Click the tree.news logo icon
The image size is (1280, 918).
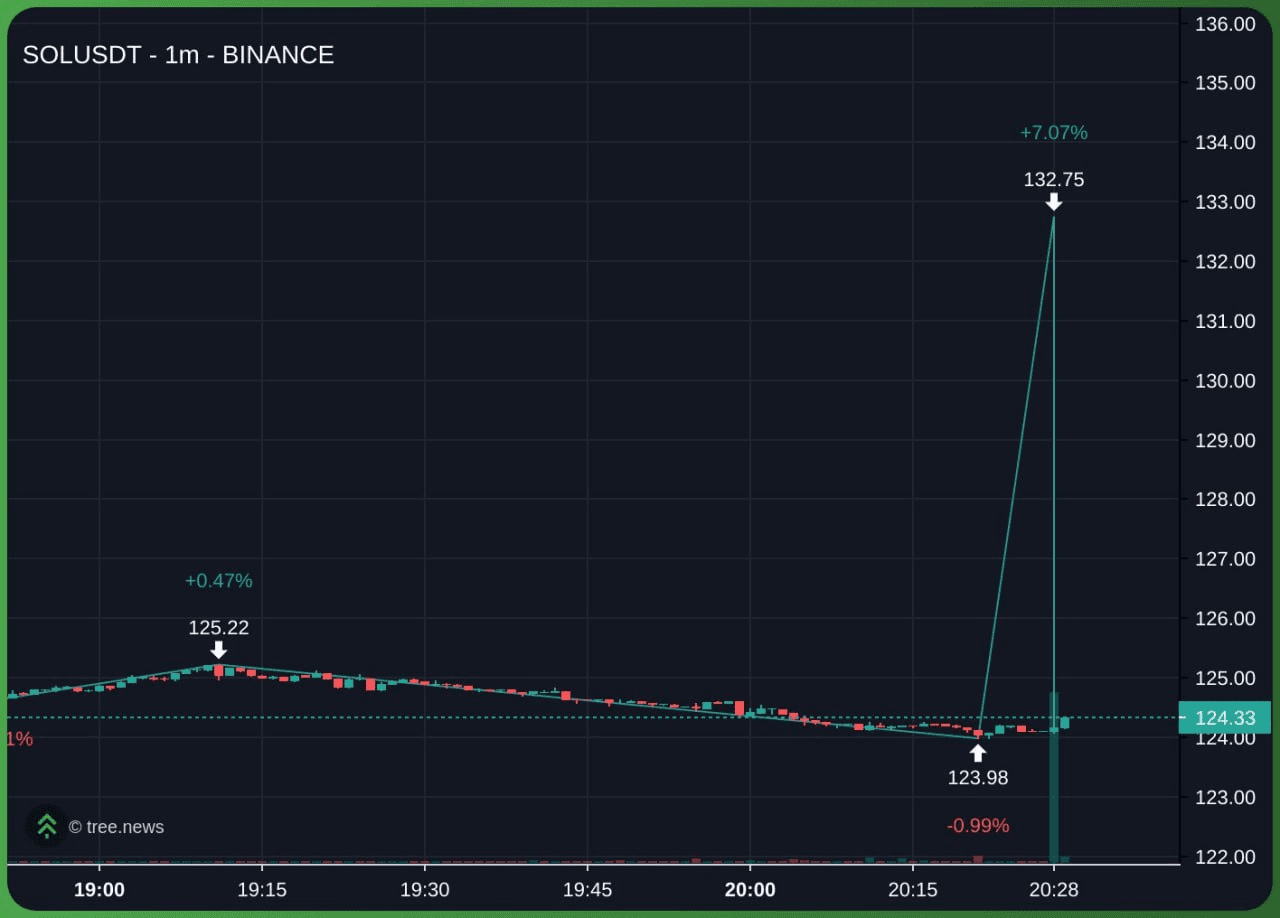[46, 826]
